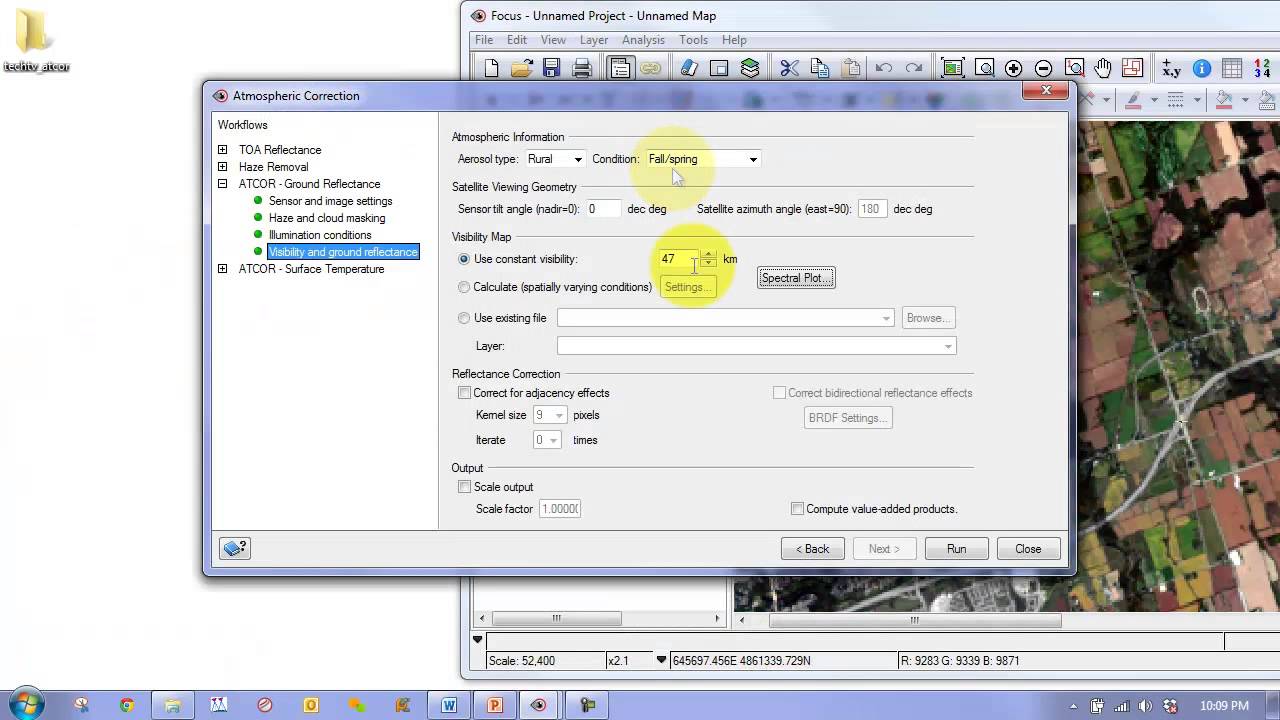Enable Correct for adjacency effects

pos(464,393)
